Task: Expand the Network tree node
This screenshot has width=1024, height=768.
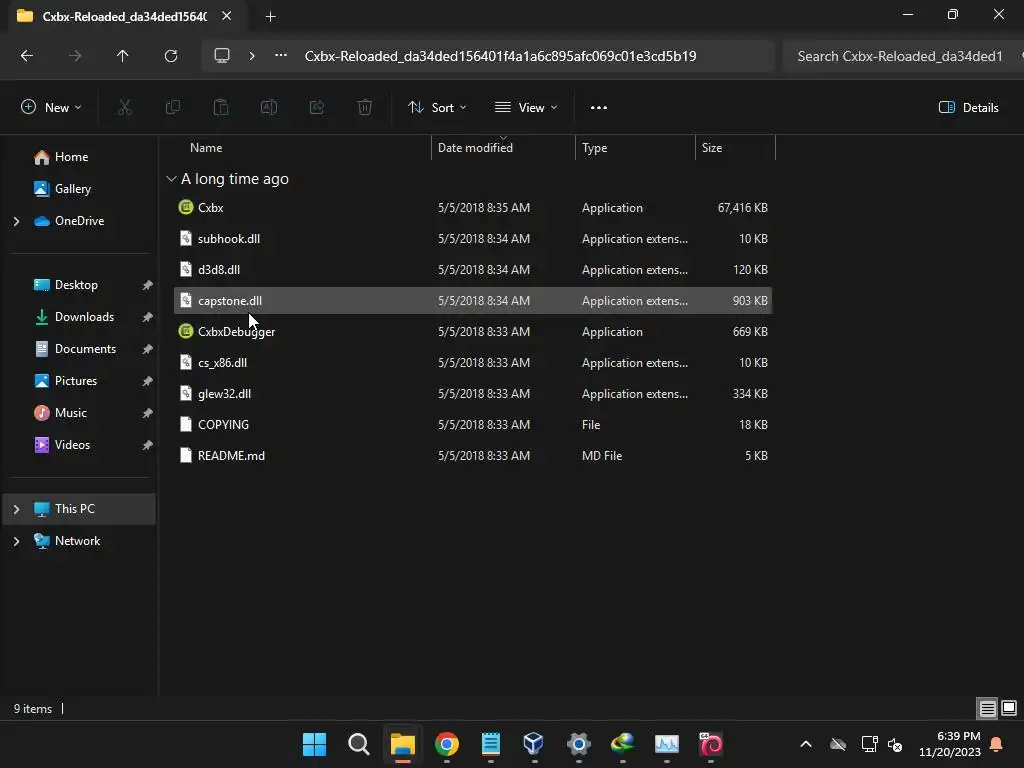Action: [16, 541]
